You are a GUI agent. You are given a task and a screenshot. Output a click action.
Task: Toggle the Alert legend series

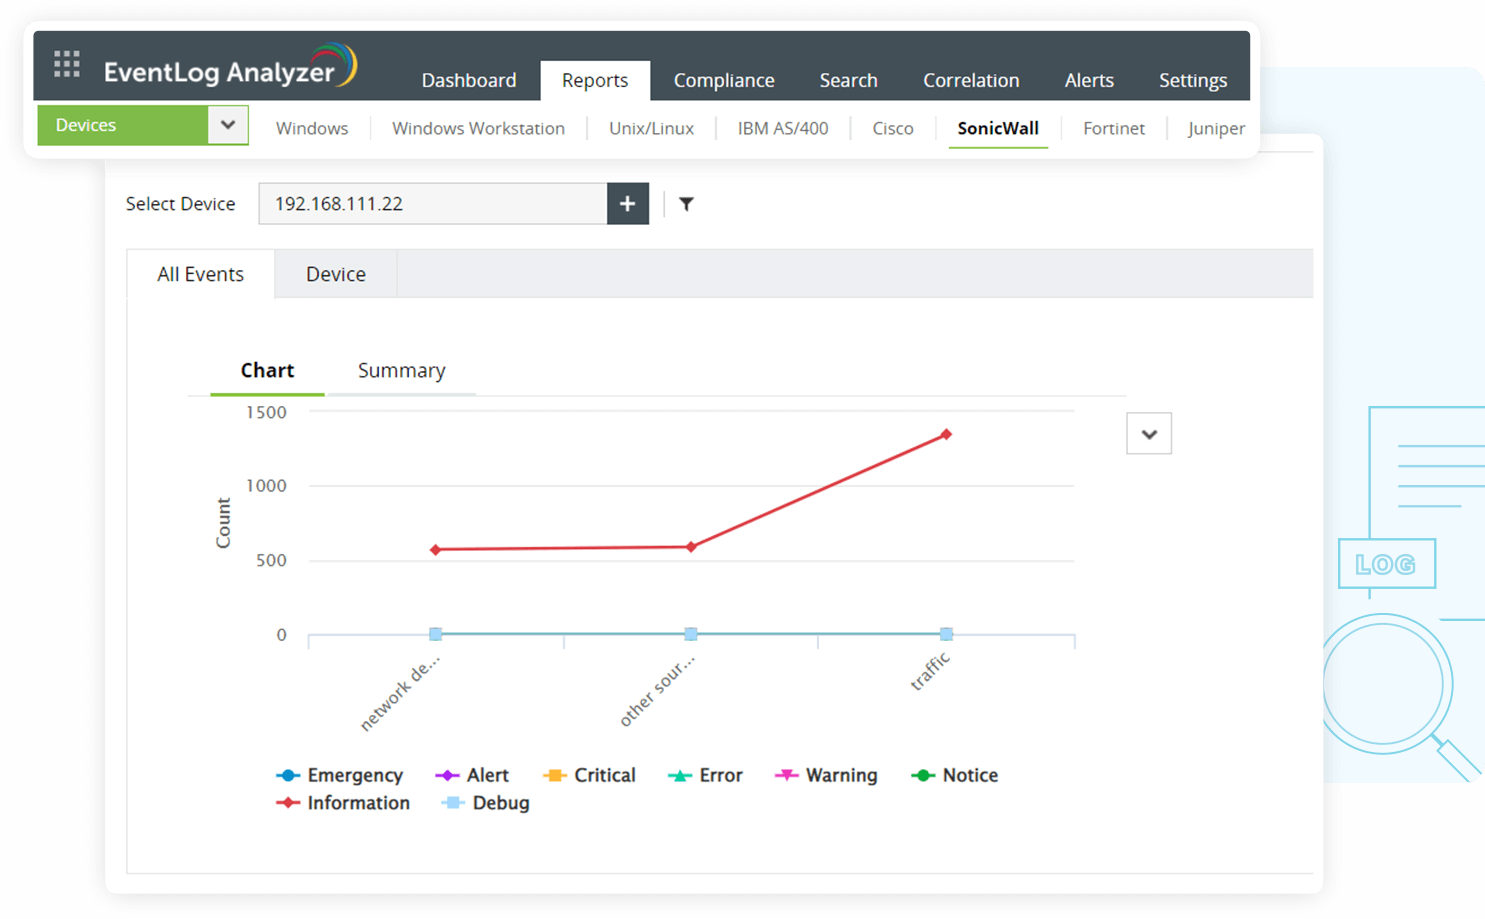pos(472,775)
